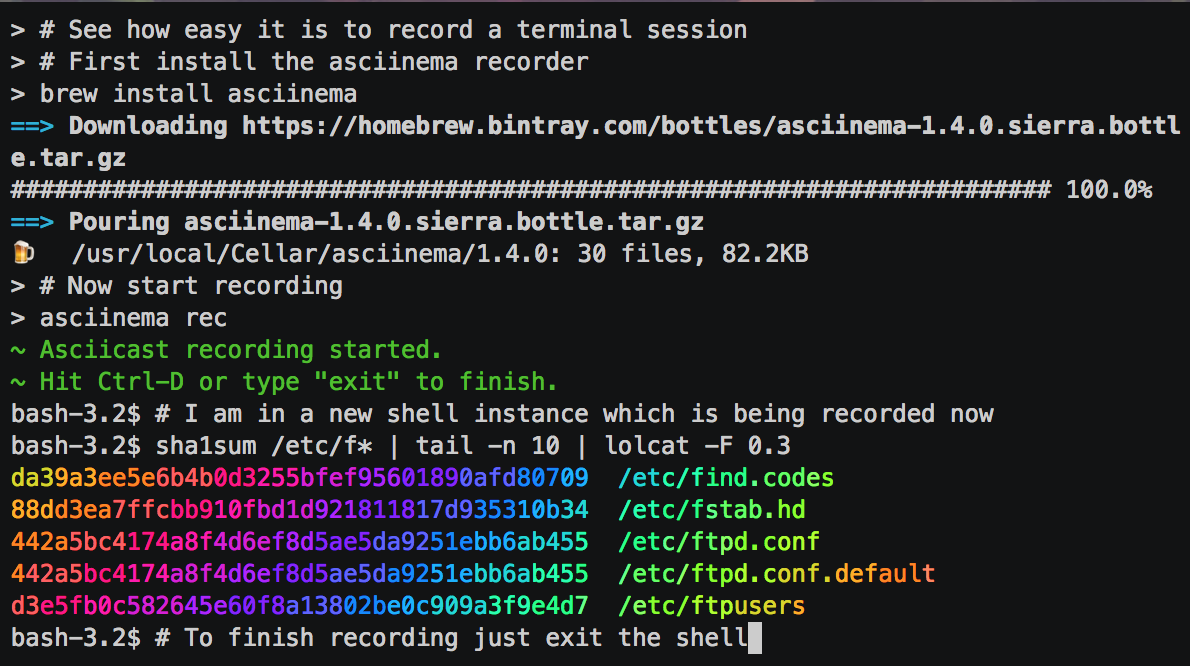Screen dimensions: 1190x666
Task: Click the hash starting with 88dd3ea7
Action: [x=299, y=510]
